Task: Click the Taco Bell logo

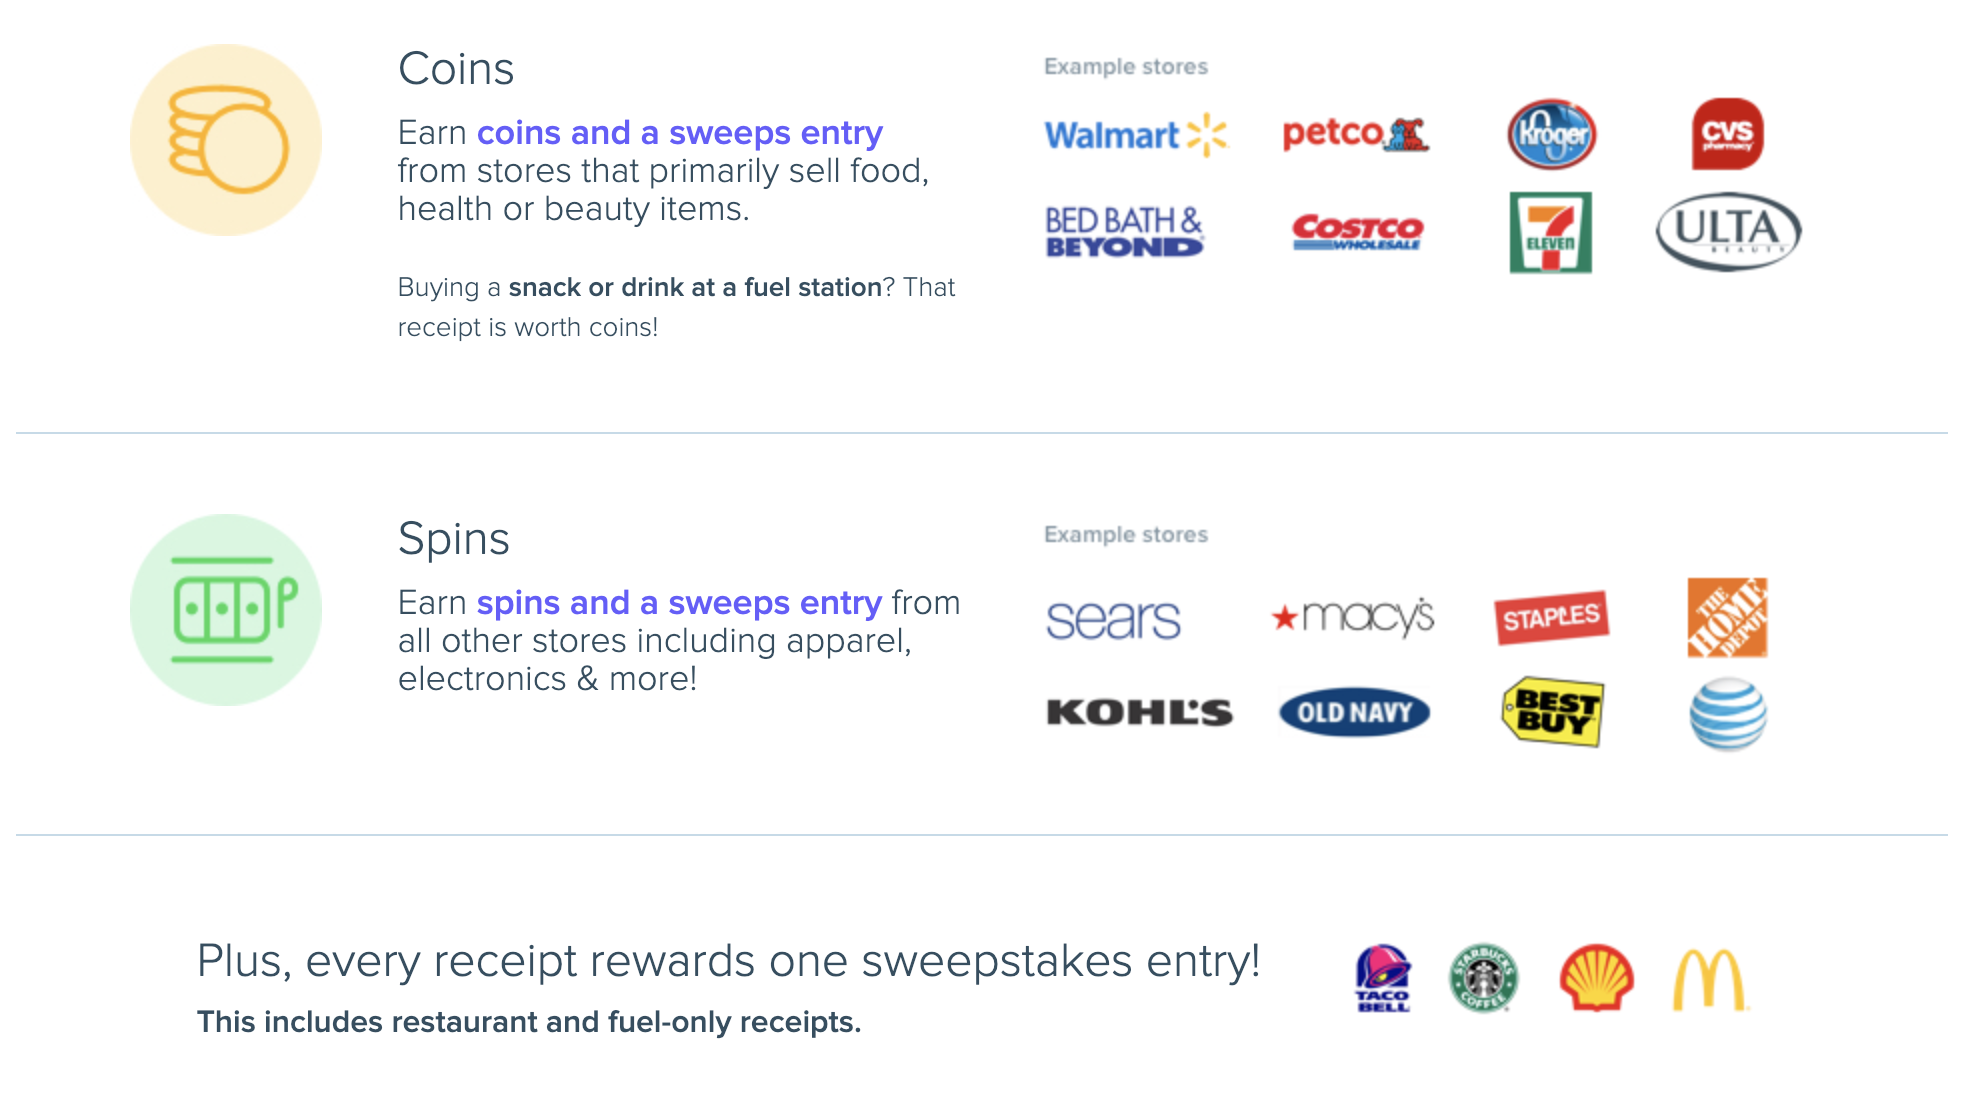Action: pos(1383,978)
